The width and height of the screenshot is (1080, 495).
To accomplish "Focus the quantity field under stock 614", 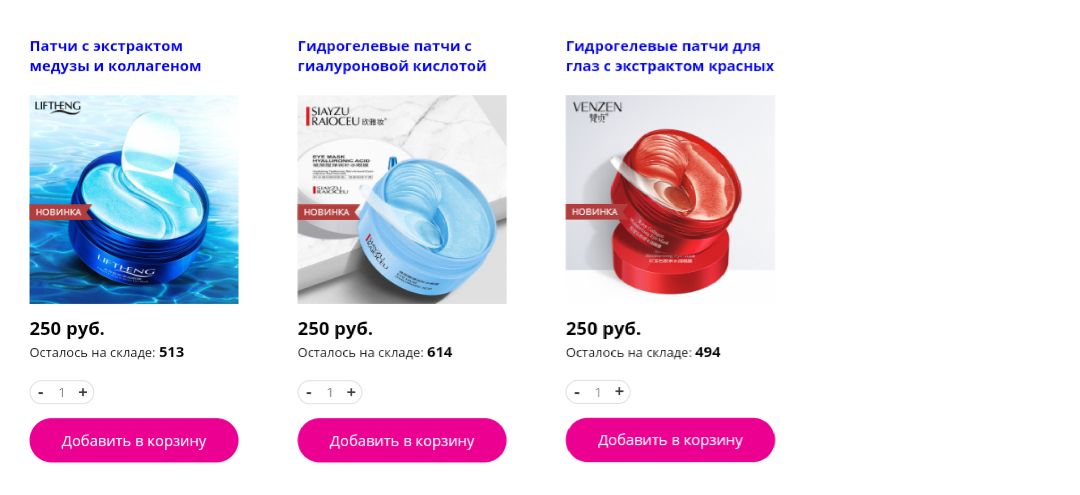I will [x=330, y=392].
